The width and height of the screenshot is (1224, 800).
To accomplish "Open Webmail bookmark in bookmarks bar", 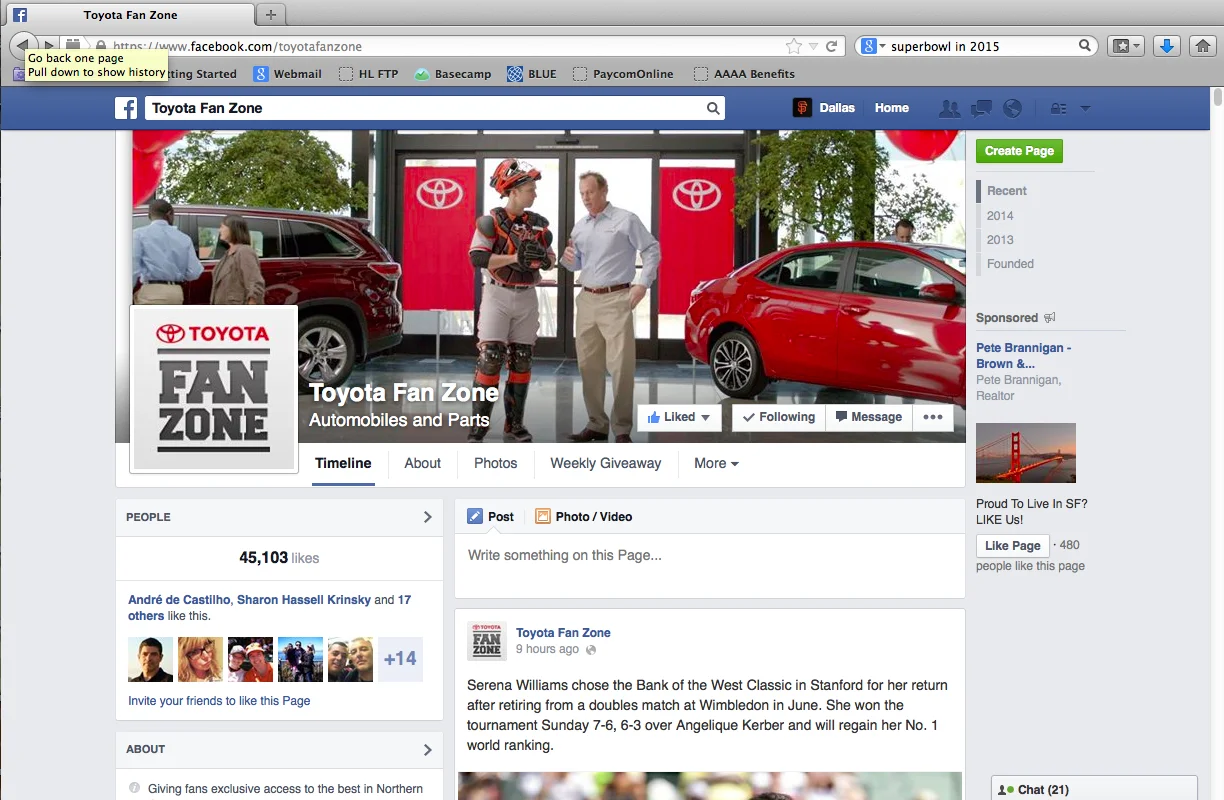I will (x=288, y=74).
